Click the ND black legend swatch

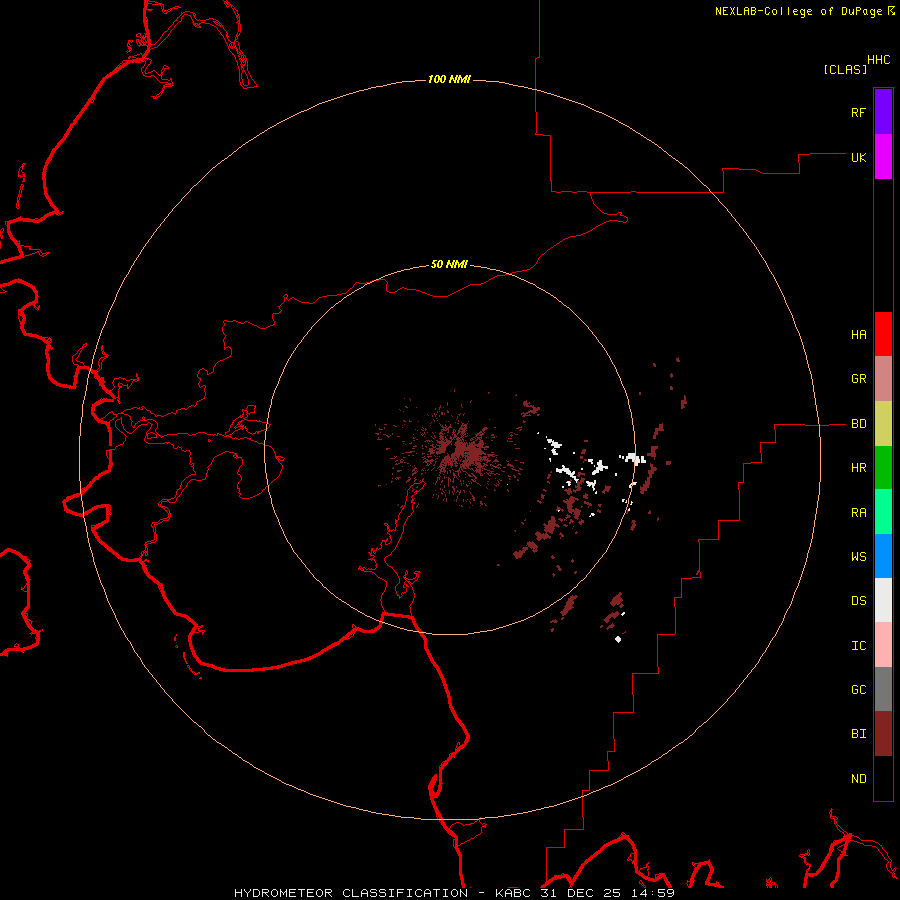pos(883,778)
